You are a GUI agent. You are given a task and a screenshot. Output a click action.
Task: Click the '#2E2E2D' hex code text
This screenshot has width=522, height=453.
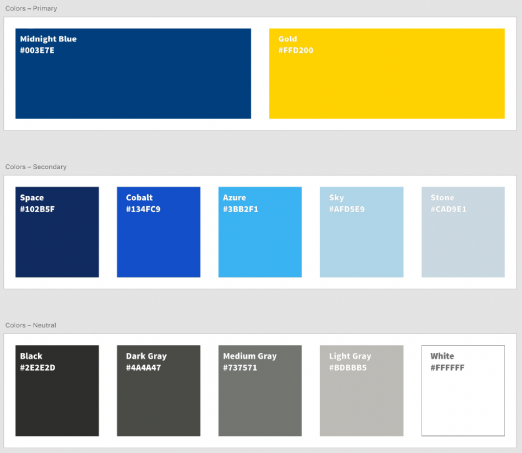37,368
